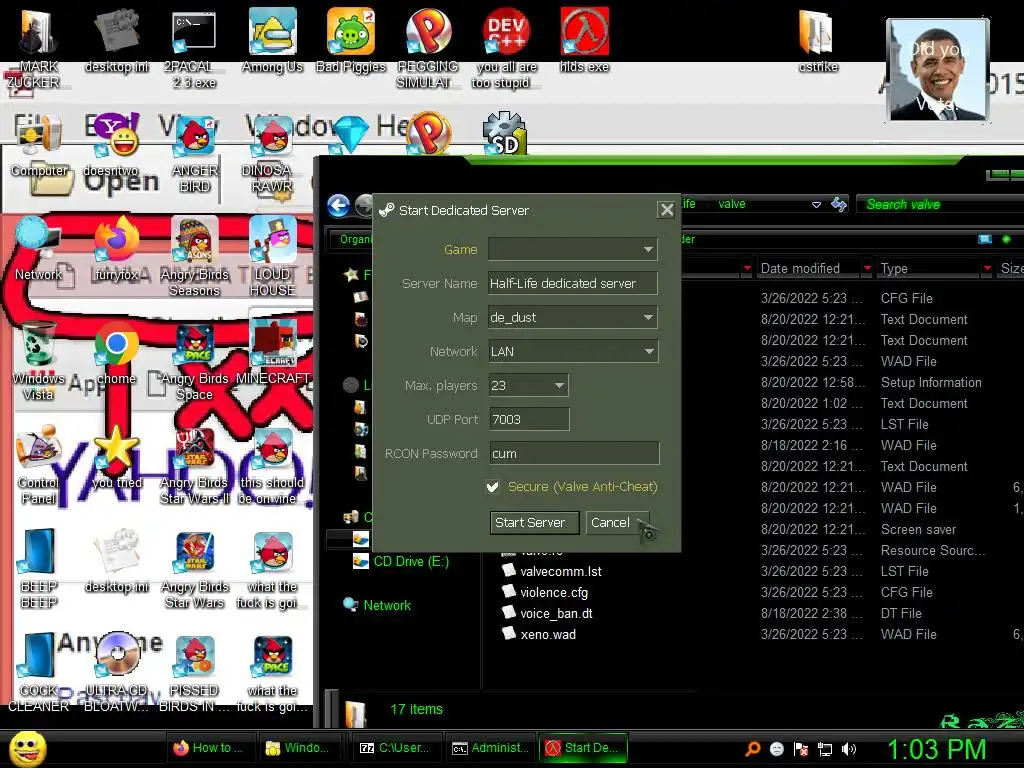Expand the Explorer address bar history arrow
This screenshot has width=1024, height=768.
tap(816, 204)
